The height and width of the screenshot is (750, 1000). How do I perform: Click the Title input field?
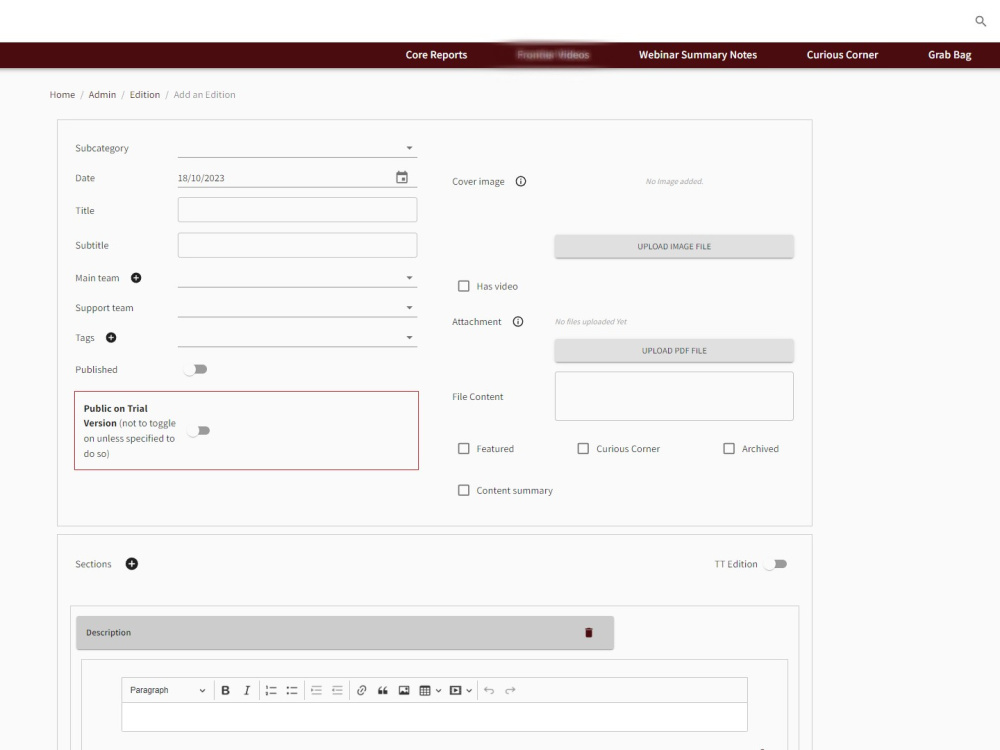[297, 210]
